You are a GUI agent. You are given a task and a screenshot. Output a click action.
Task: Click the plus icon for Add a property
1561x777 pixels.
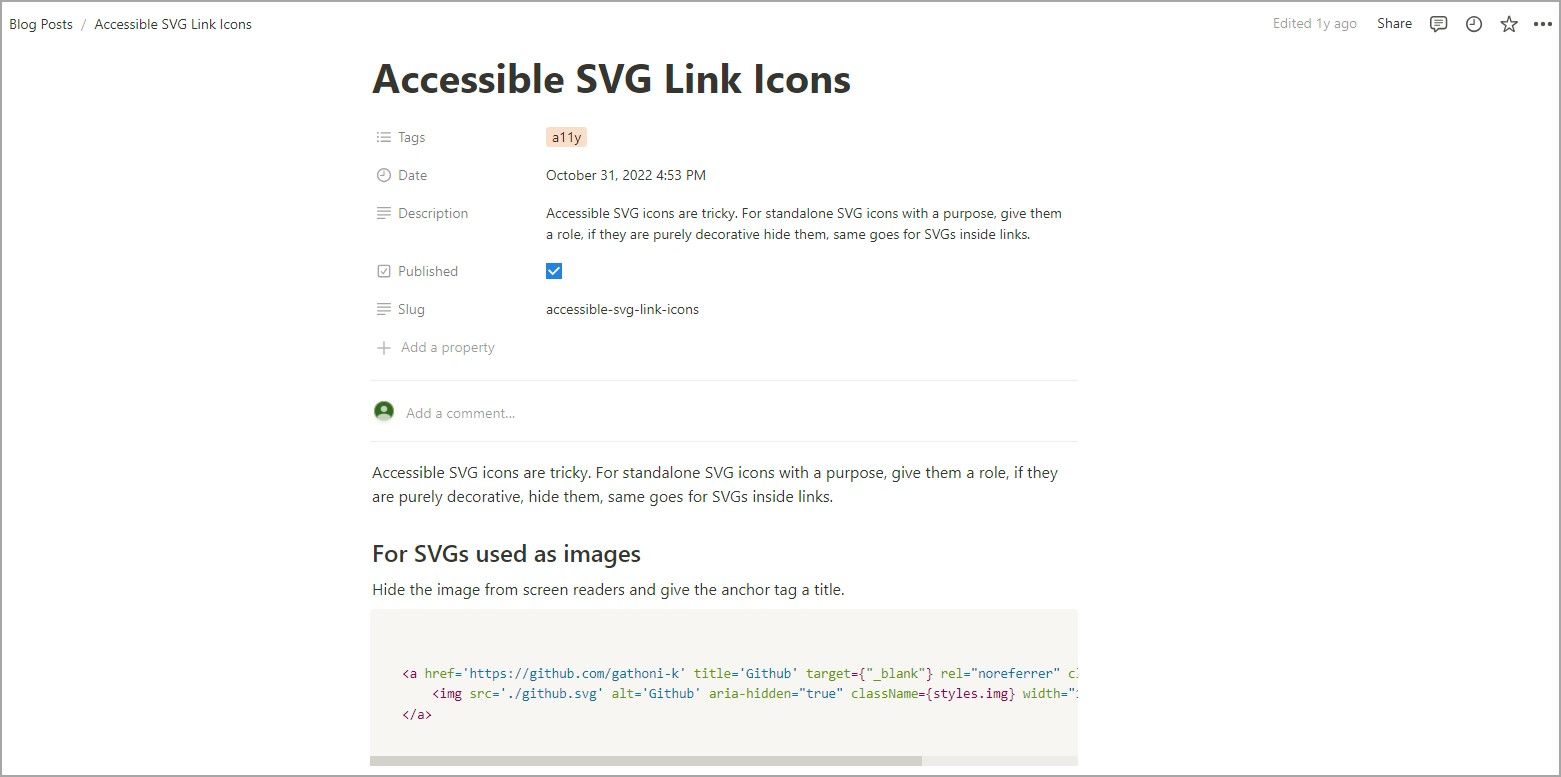tap(384, 347)
